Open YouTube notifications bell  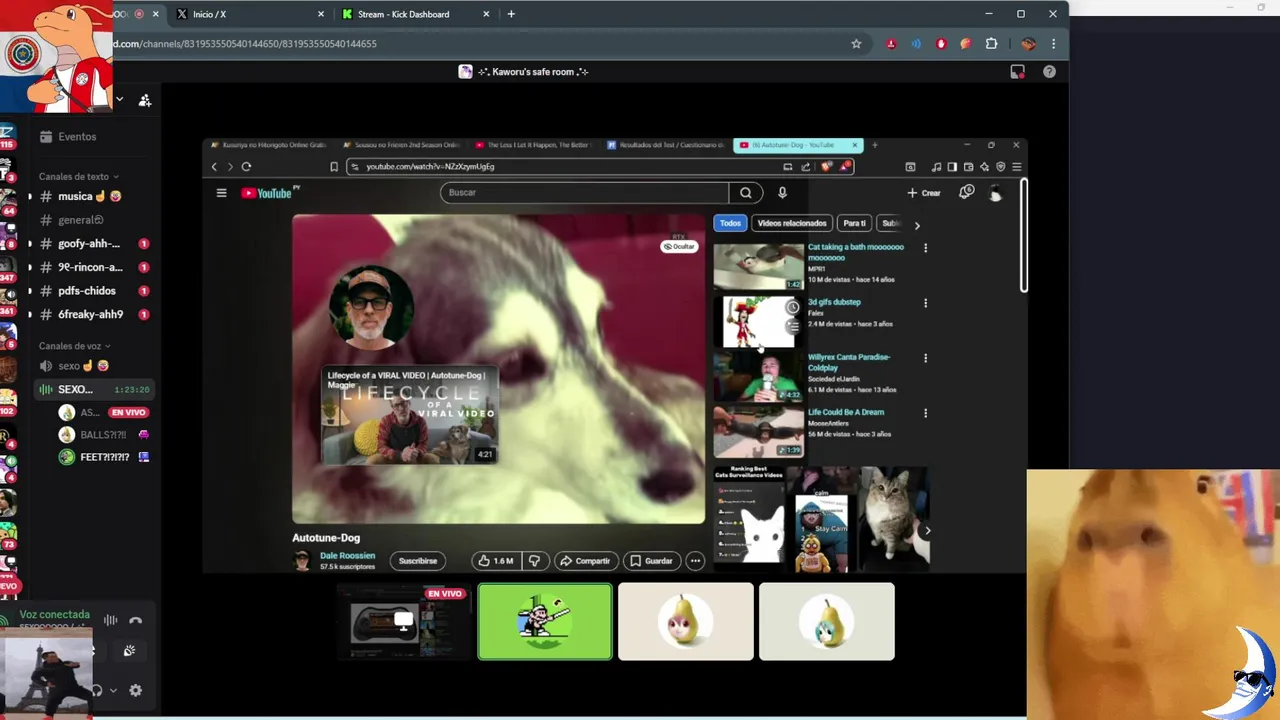pos(966,192)
